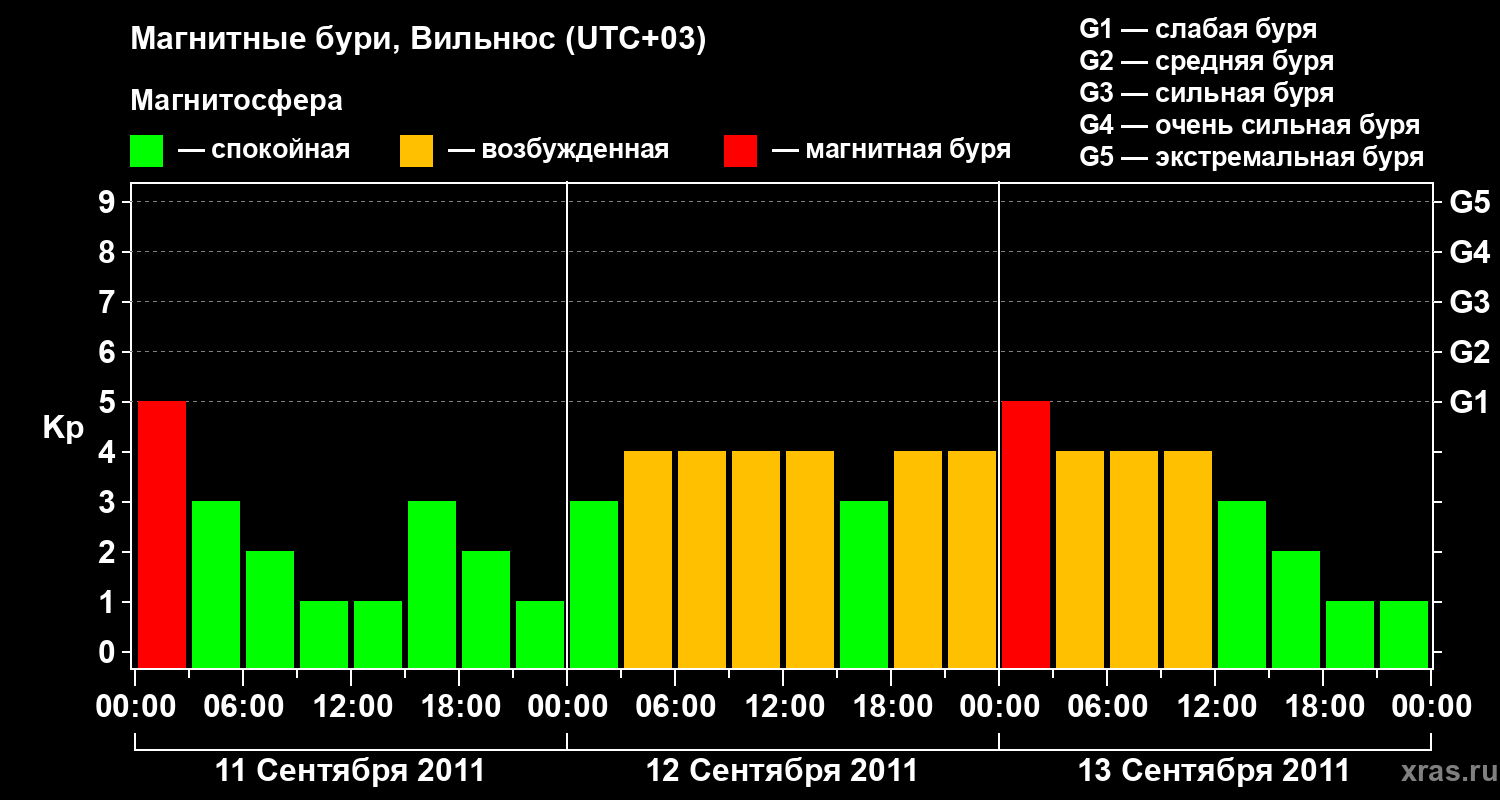This screenshot has height=800, width=1500.
Task: Click the line 'G1 — слабая буря'
Action: pos(1198,29)
